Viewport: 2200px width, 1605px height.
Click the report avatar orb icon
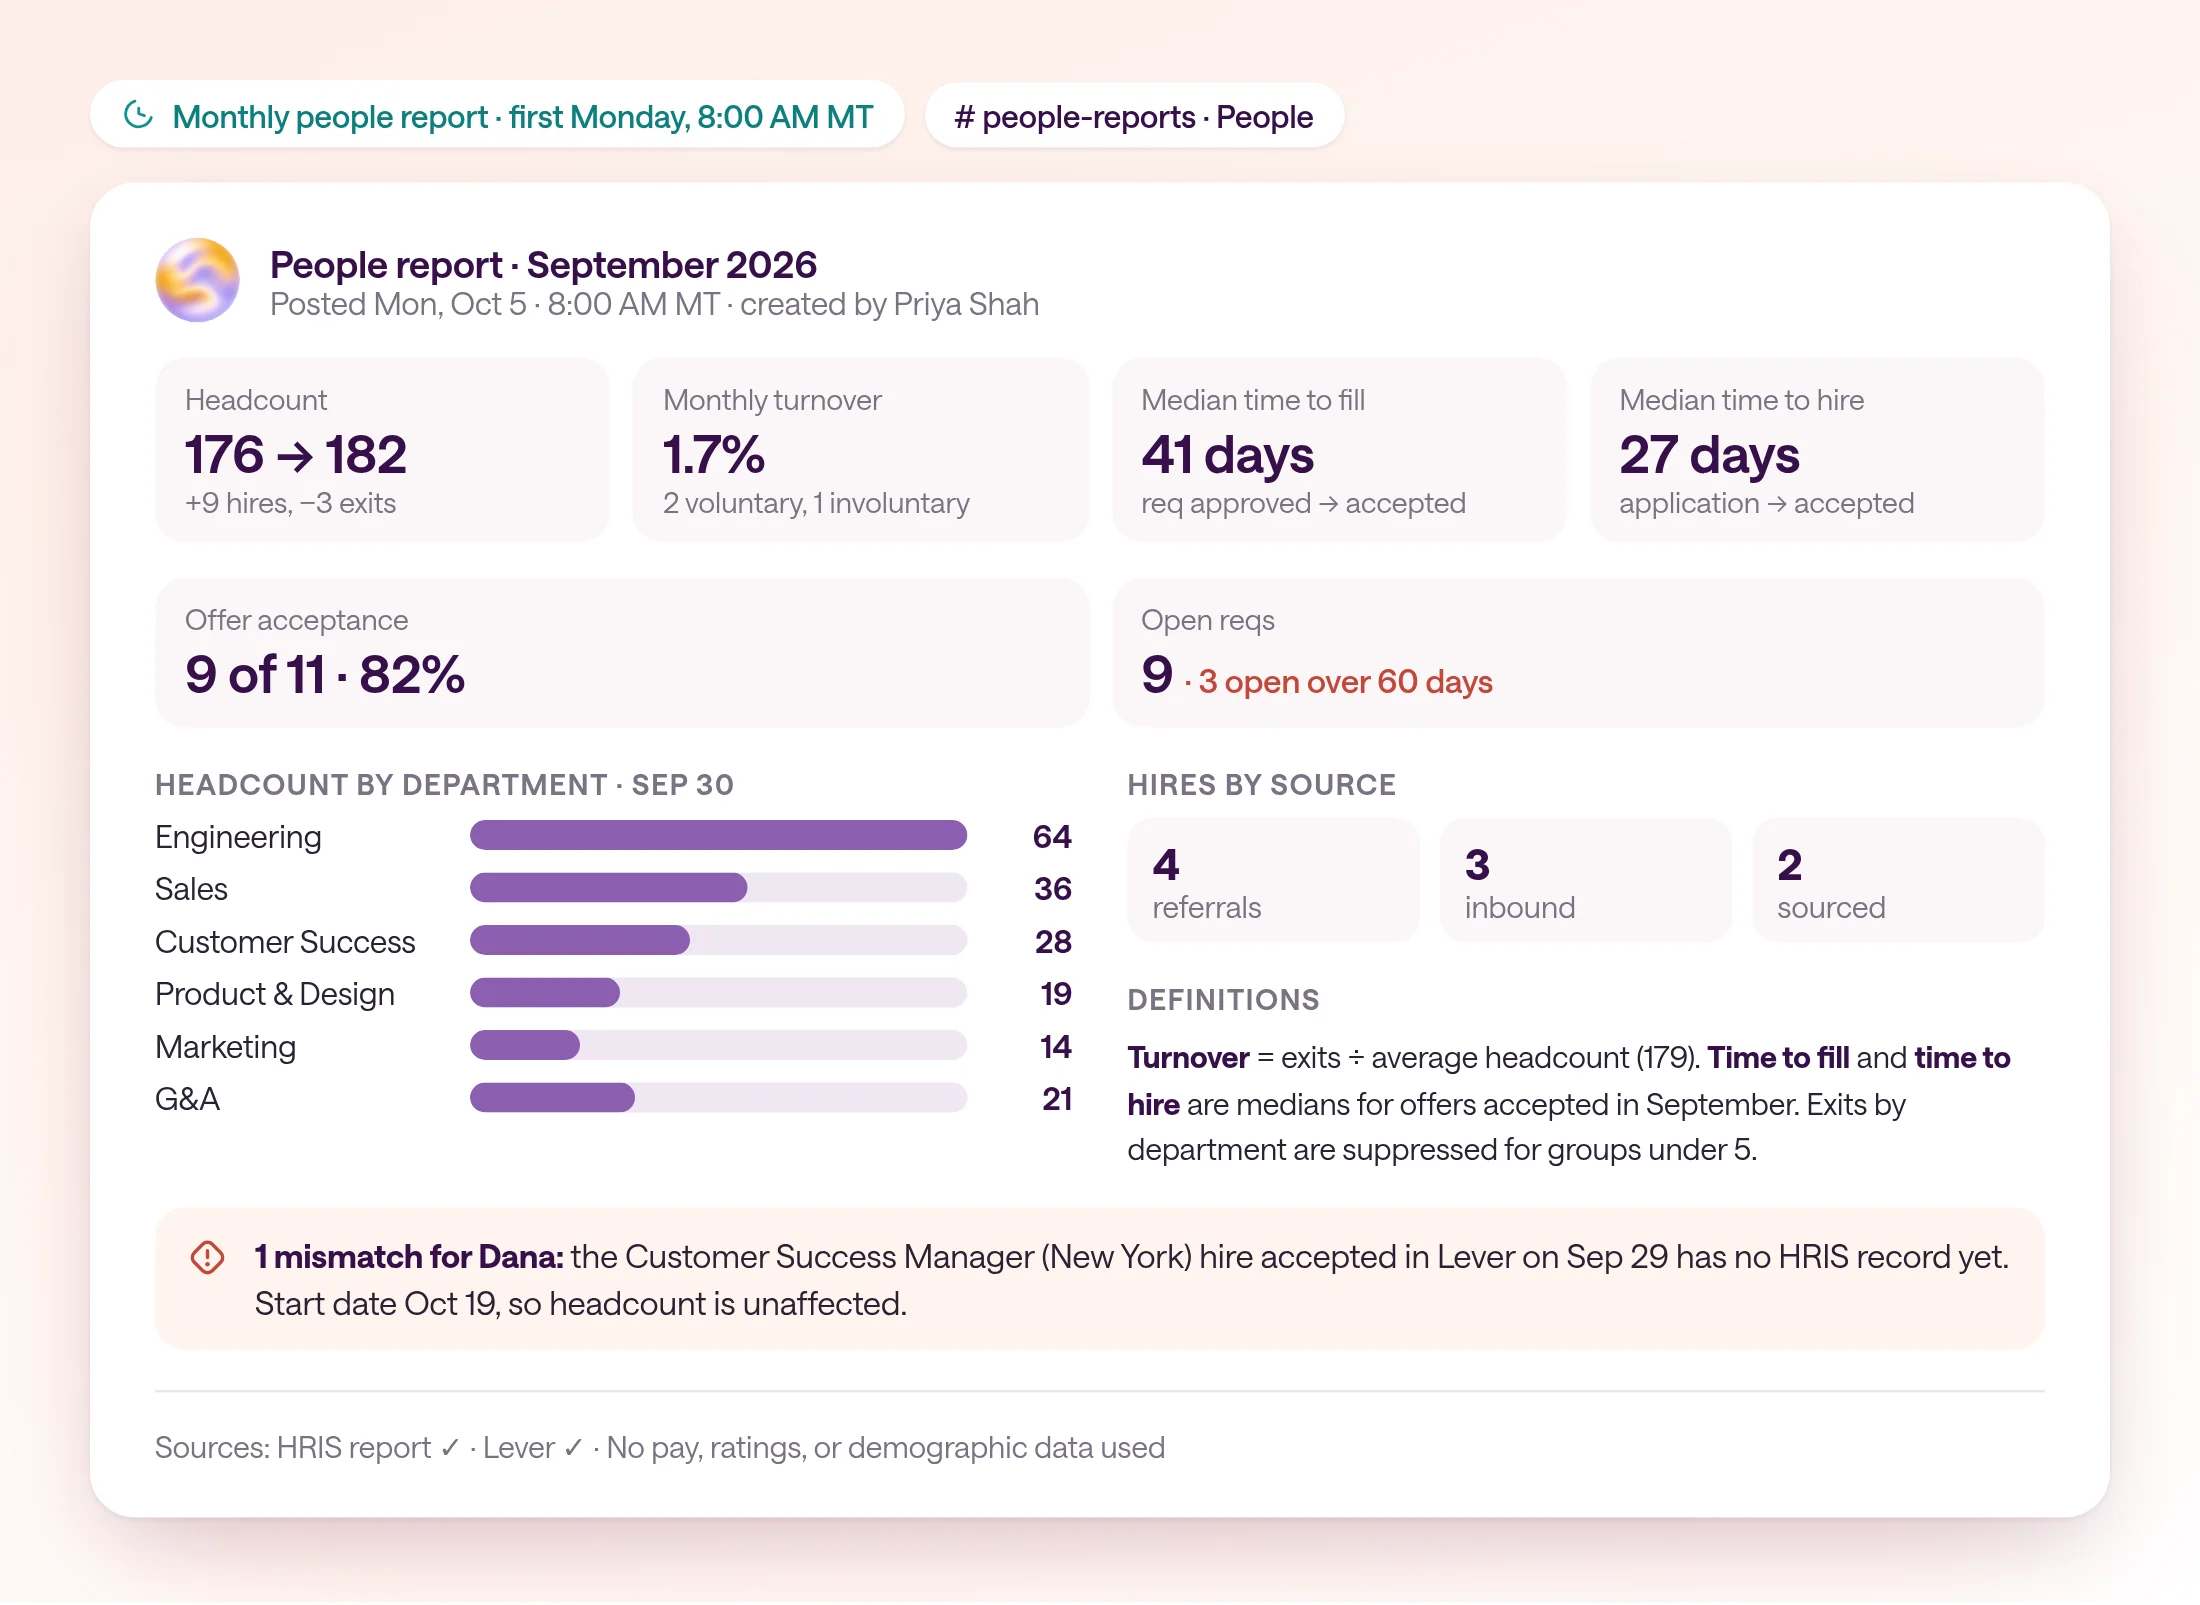pos(197,280)
